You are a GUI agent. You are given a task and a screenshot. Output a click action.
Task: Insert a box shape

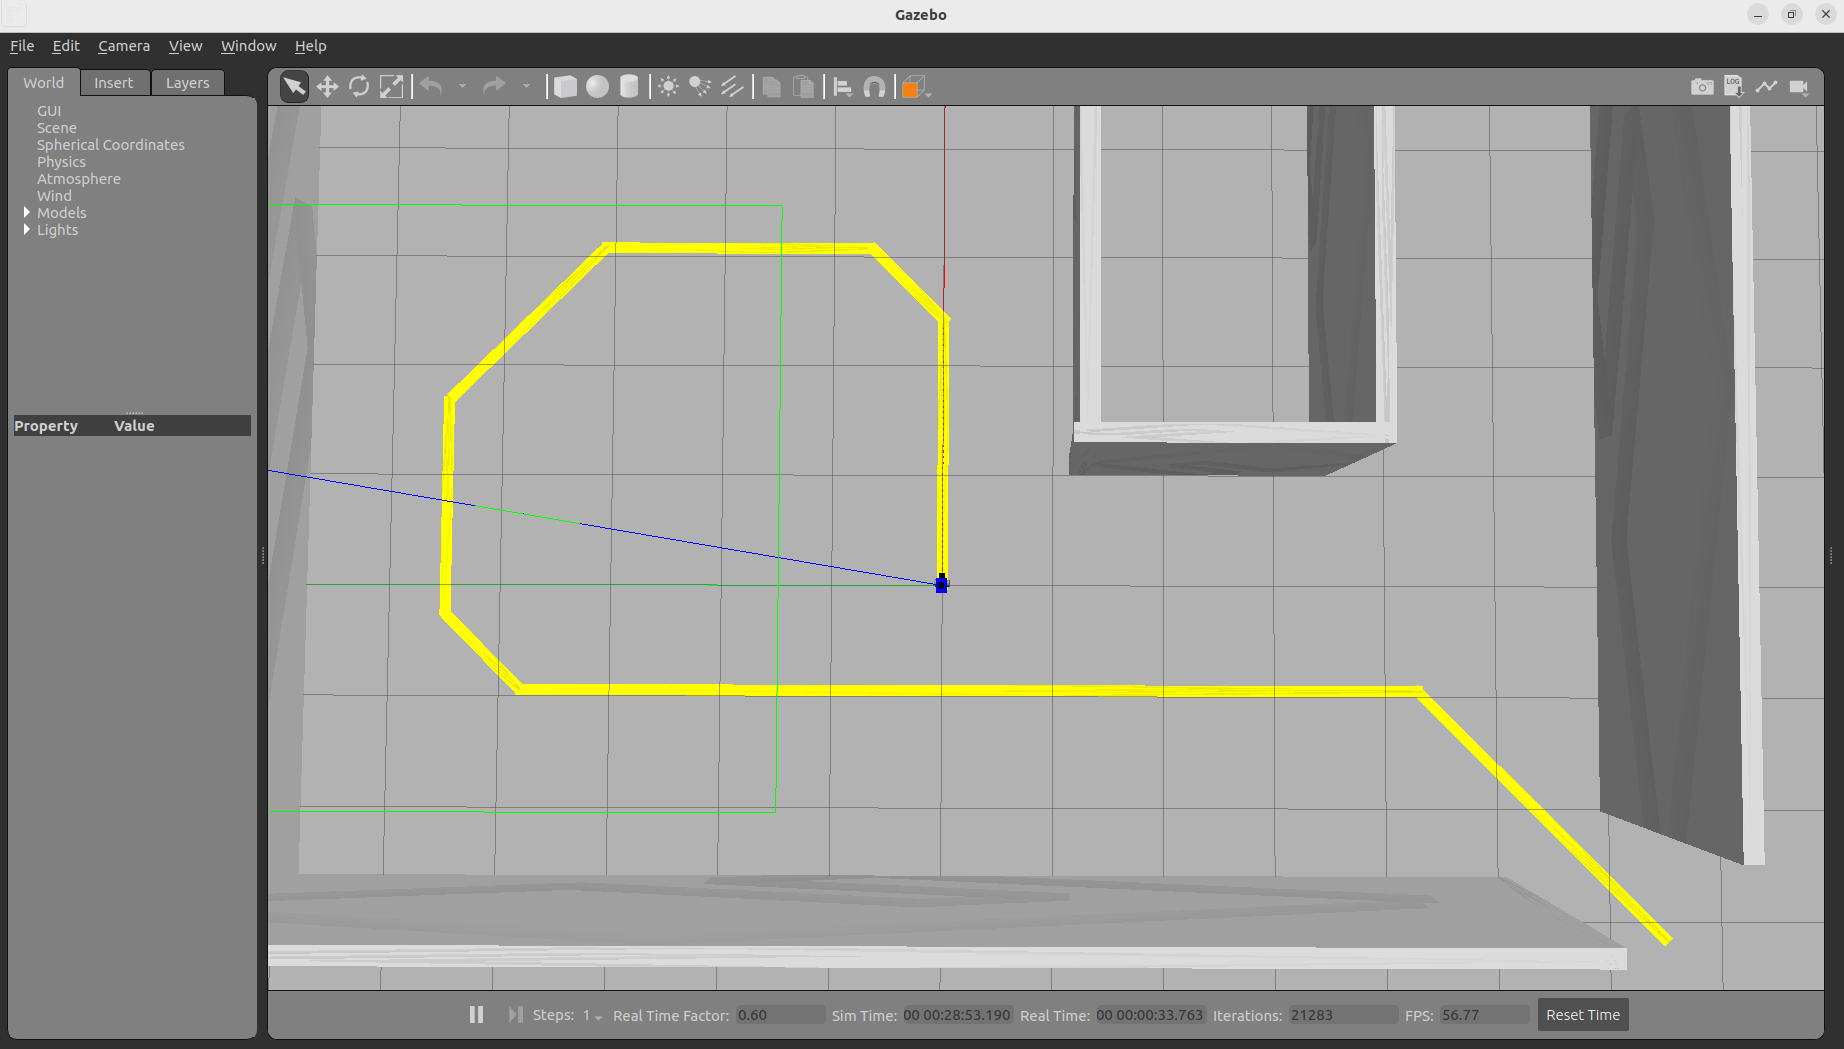click(x=565, y=87)
